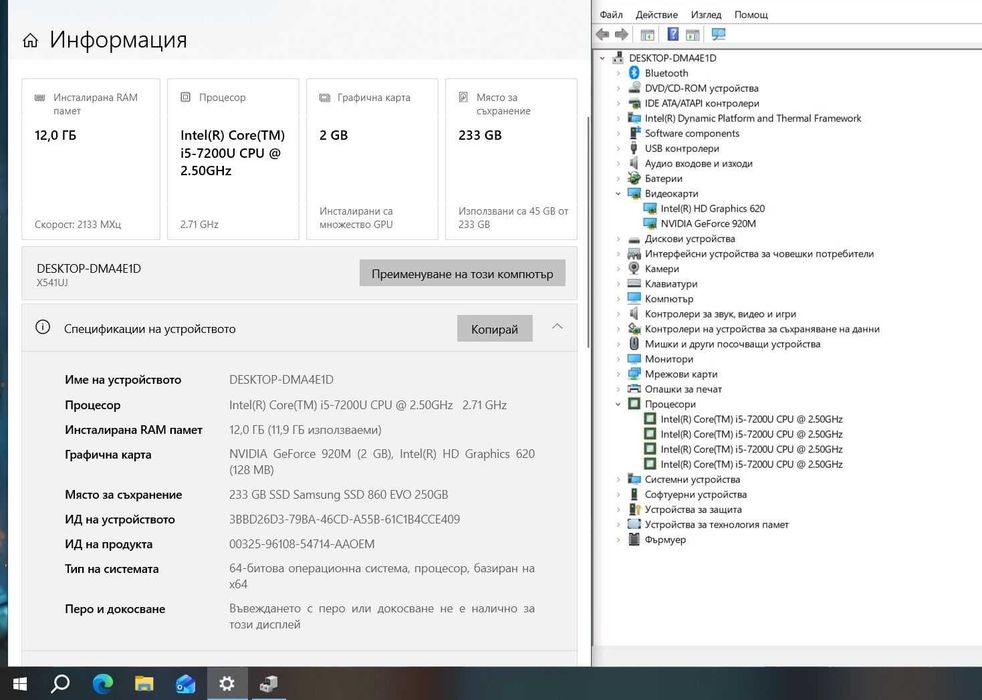
Task: Open the Изглед menu
Action: pos(706,14)
